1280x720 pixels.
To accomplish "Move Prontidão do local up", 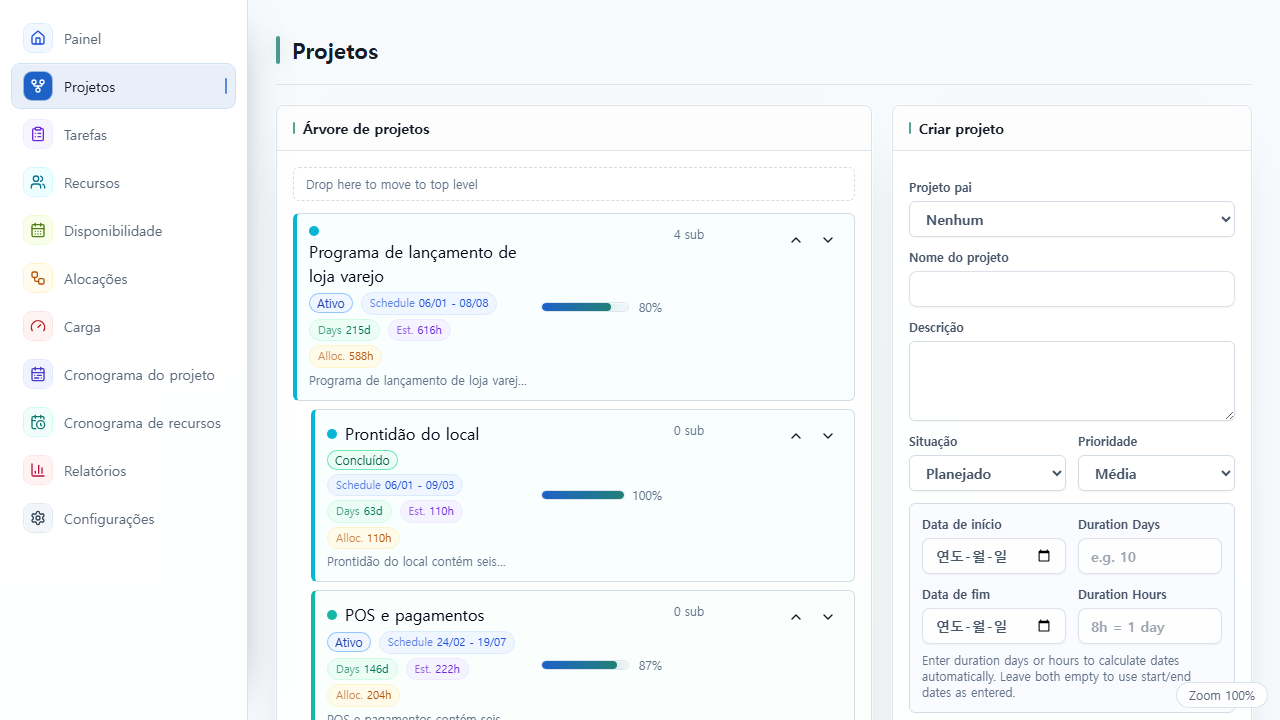I will [x=796, y=436].
